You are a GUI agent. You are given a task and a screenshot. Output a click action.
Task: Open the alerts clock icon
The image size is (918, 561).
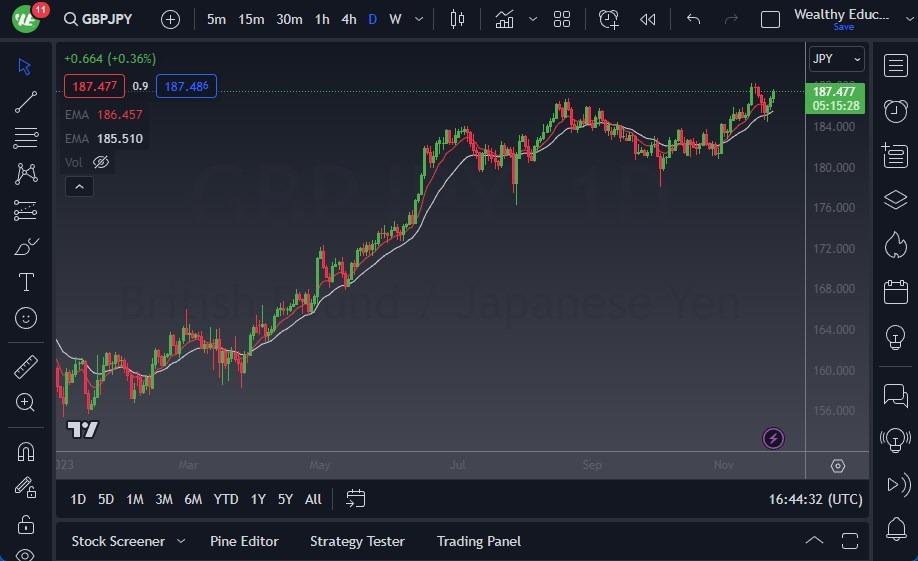point(895,111)
